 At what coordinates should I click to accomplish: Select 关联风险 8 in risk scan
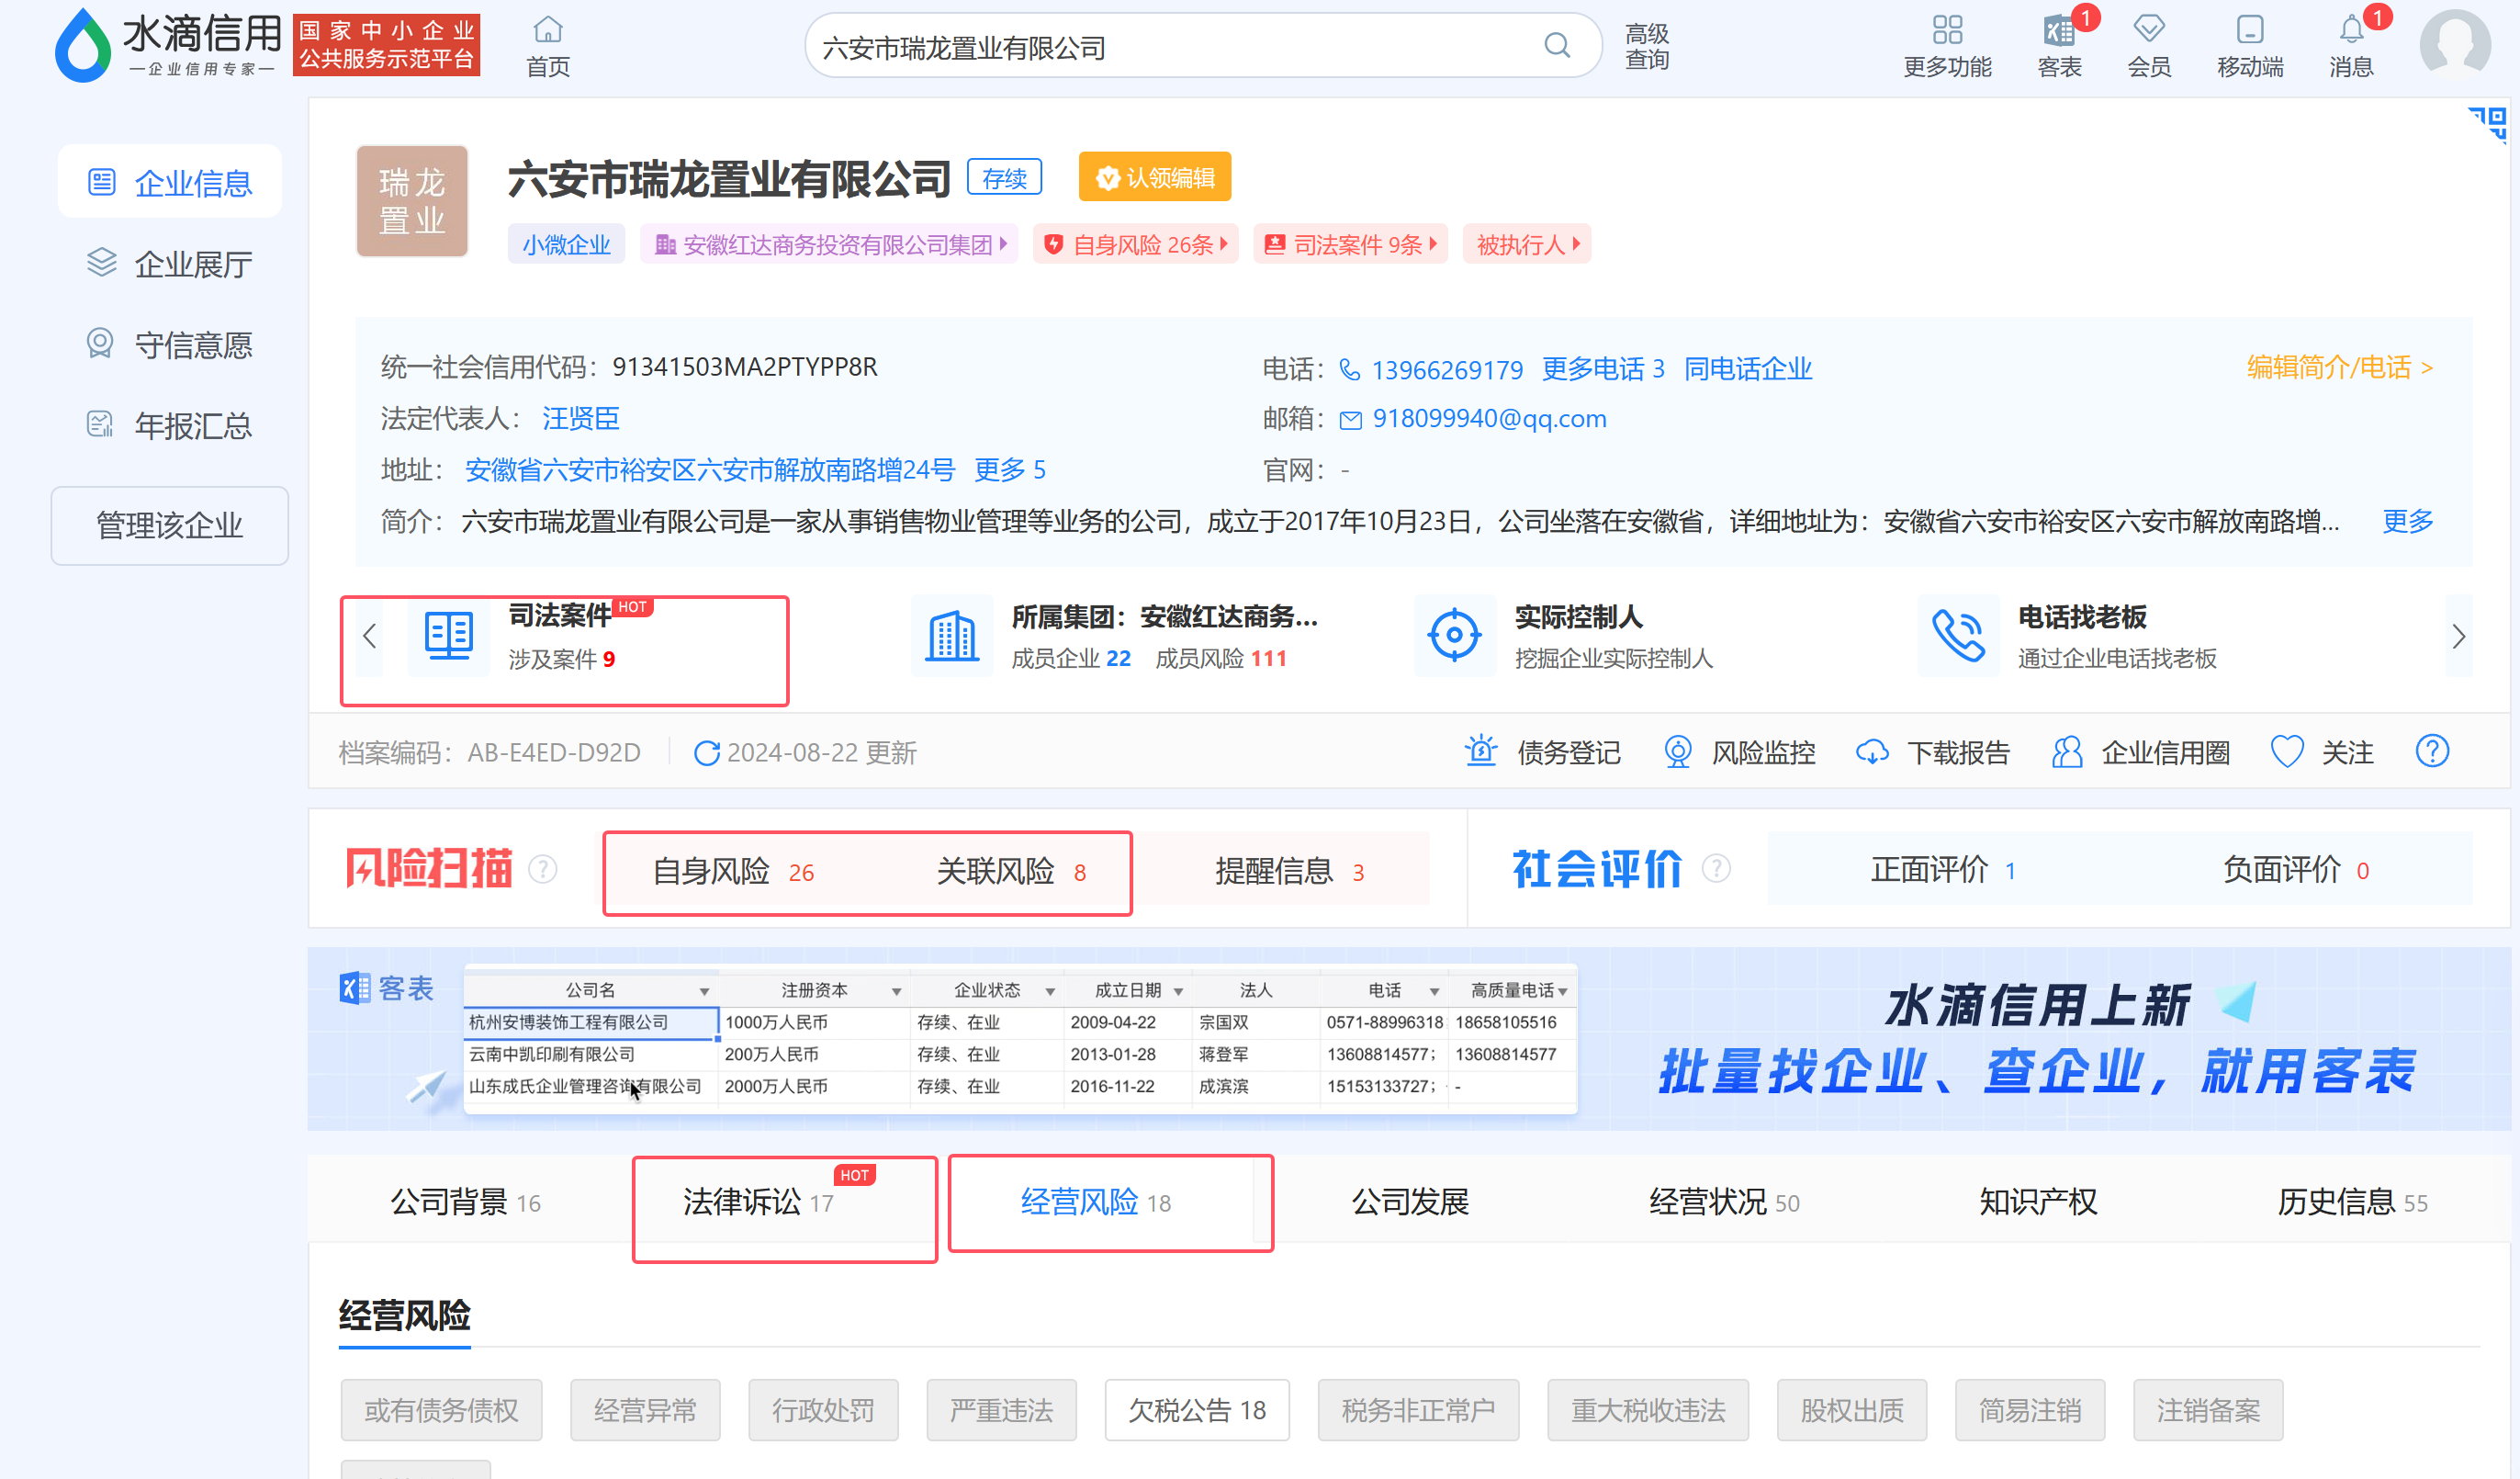1010,871
